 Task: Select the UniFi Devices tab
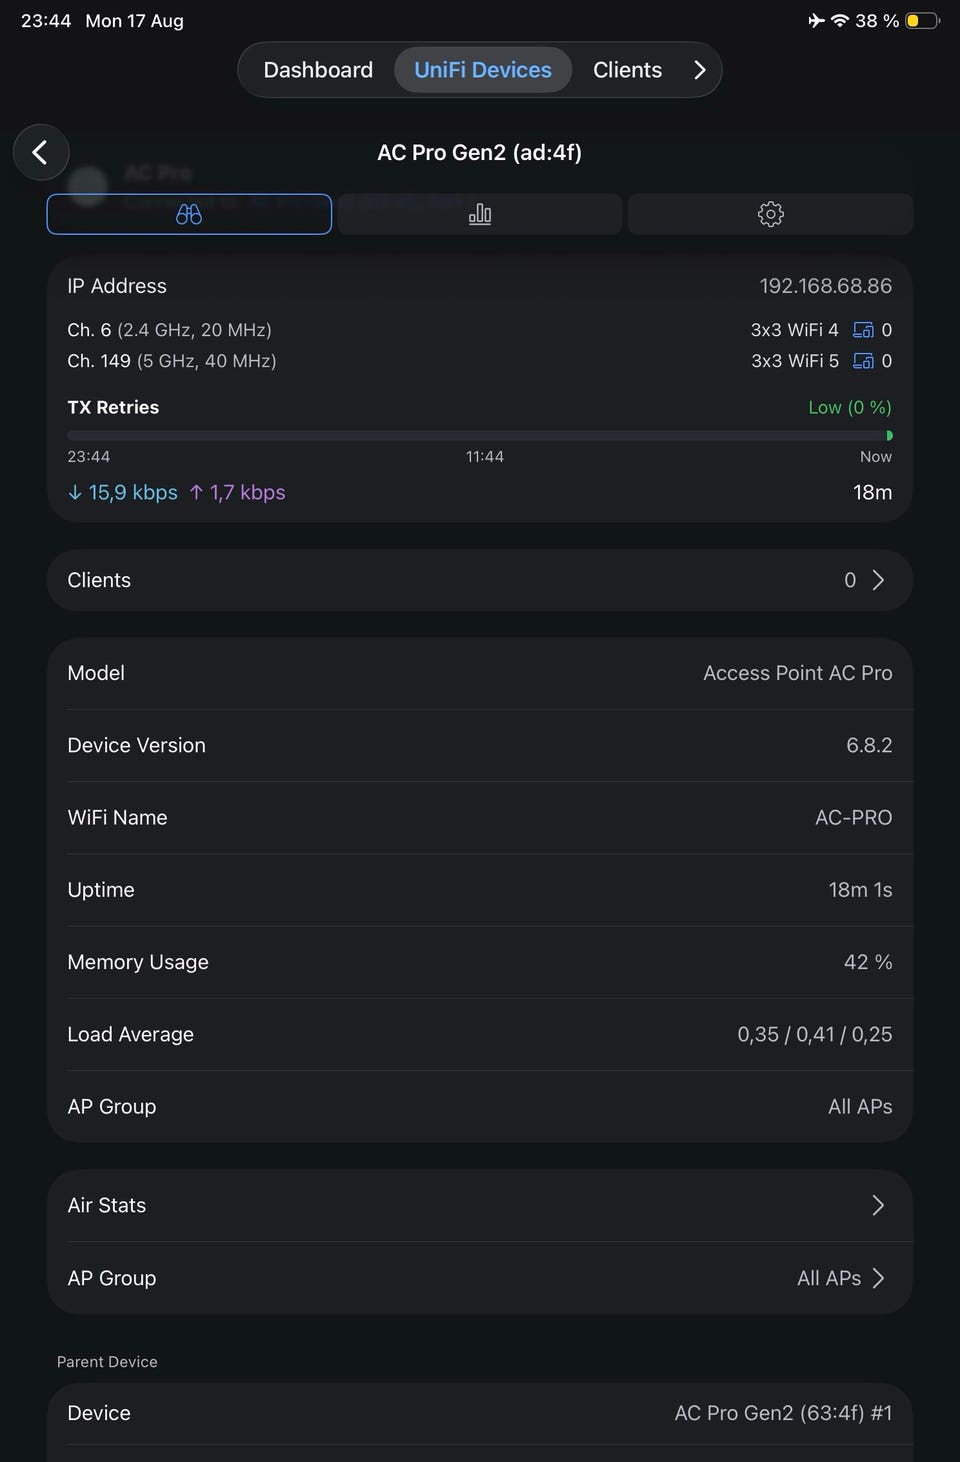[x=483, y=70]
